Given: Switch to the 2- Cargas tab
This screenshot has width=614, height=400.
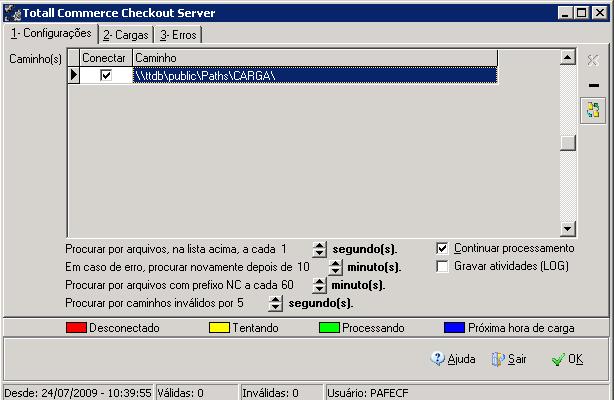Looking at the screenshot, I should point(123,35).
